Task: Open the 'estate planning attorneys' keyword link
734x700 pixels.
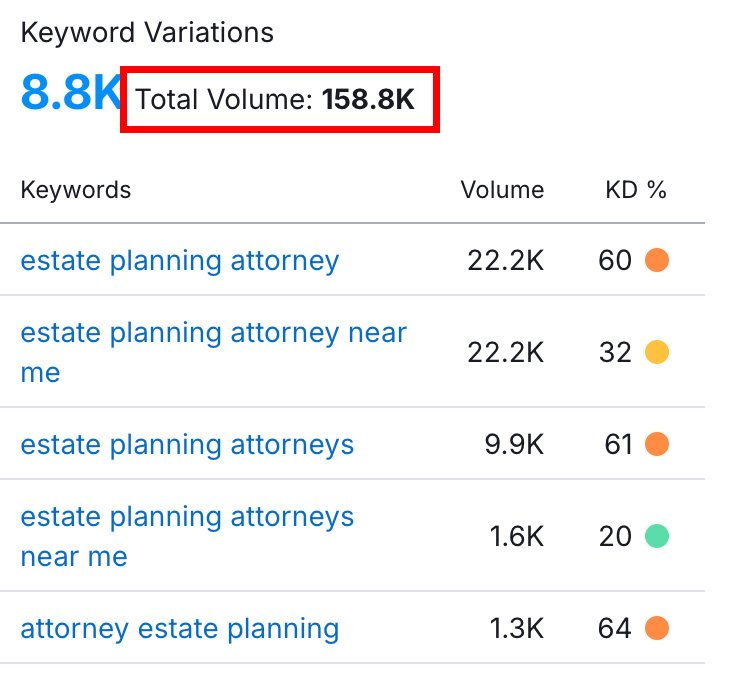Action: [x=187, y=445]
